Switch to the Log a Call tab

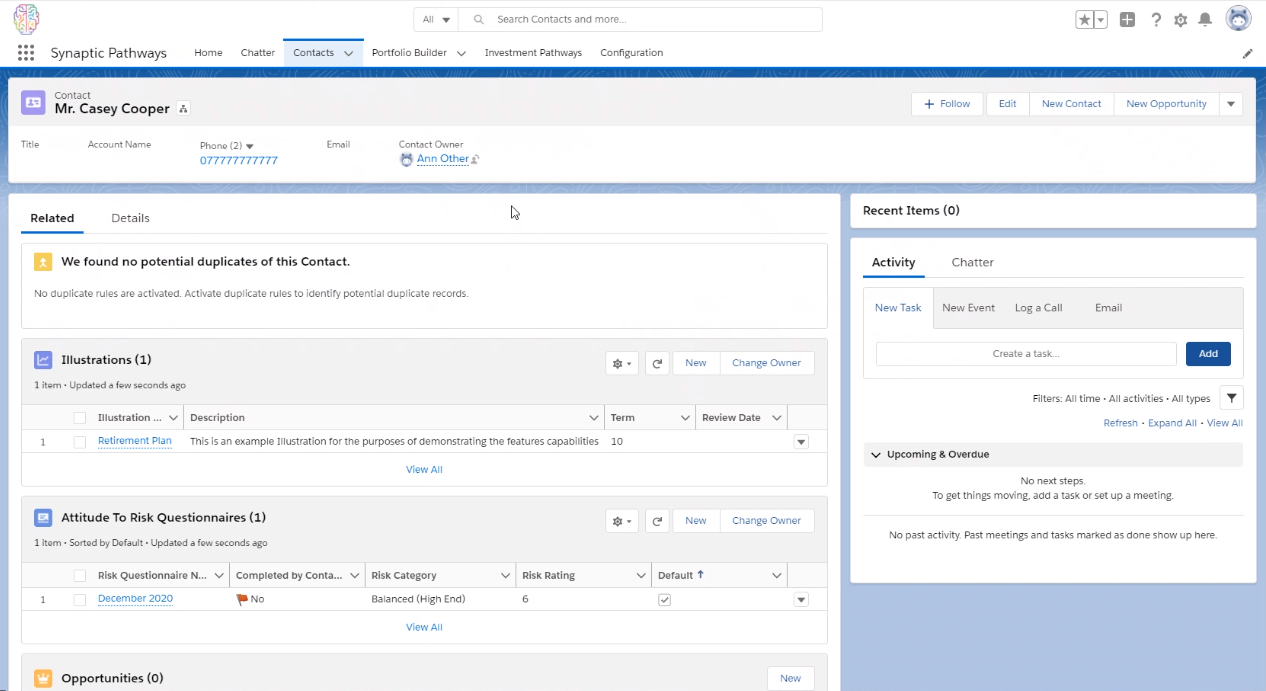[x=1038, y=308]
